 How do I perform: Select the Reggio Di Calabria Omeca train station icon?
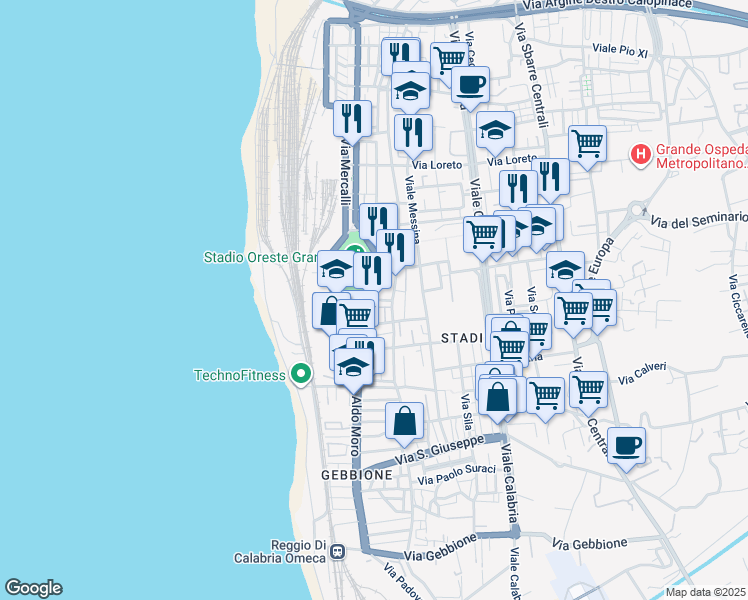click(339, 551)
